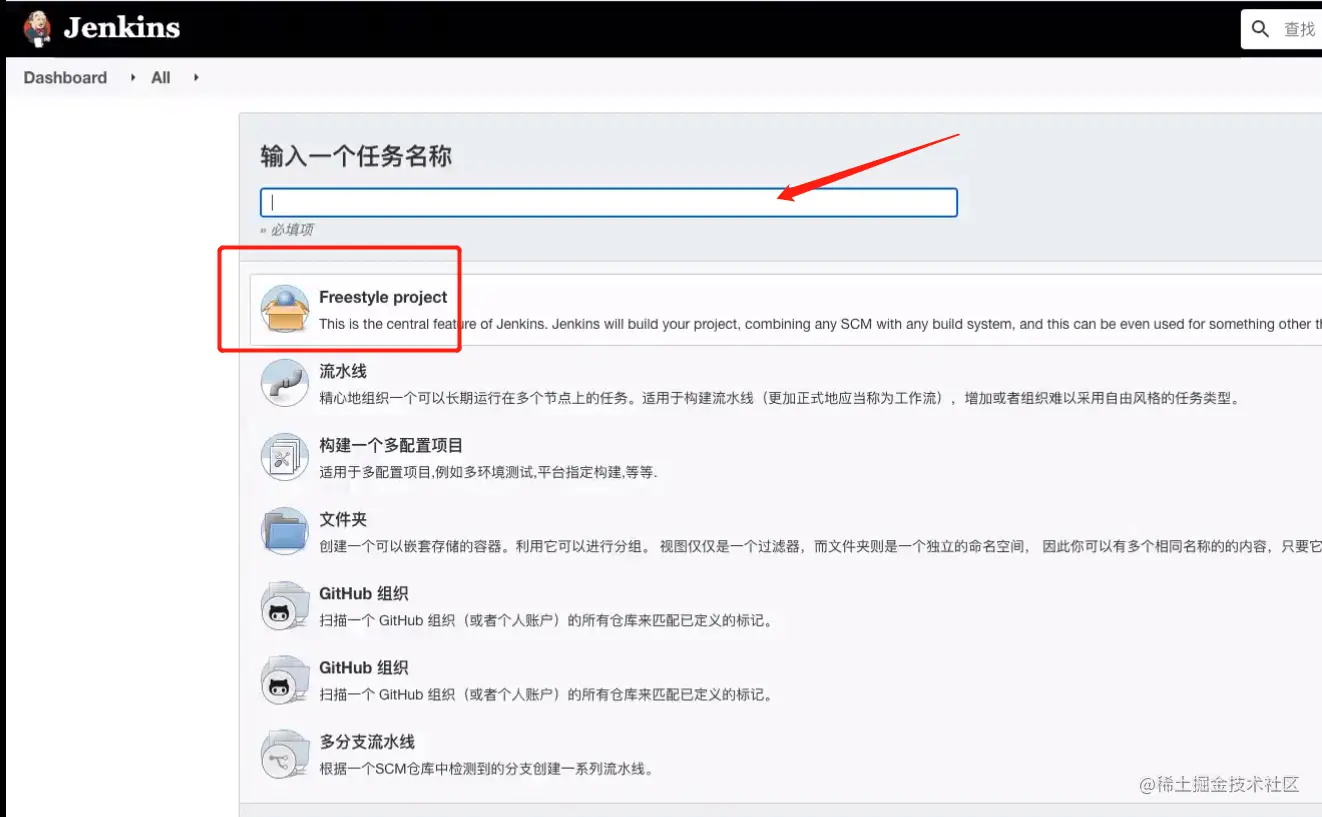The height and width of the screenshot is (817, 1322).
Task: Expand the arrow after All breadcrumb
Action: [x=196, y=77]
